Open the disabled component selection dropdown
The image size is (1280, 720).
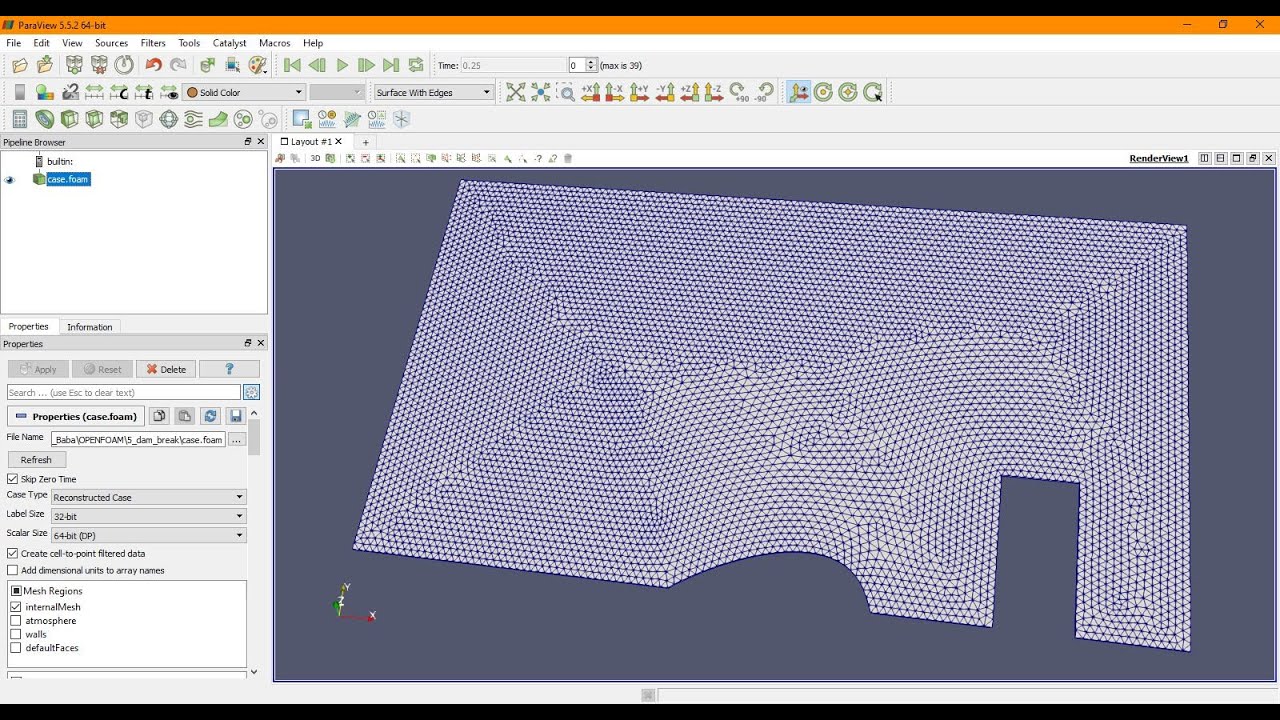pos(337,92)
